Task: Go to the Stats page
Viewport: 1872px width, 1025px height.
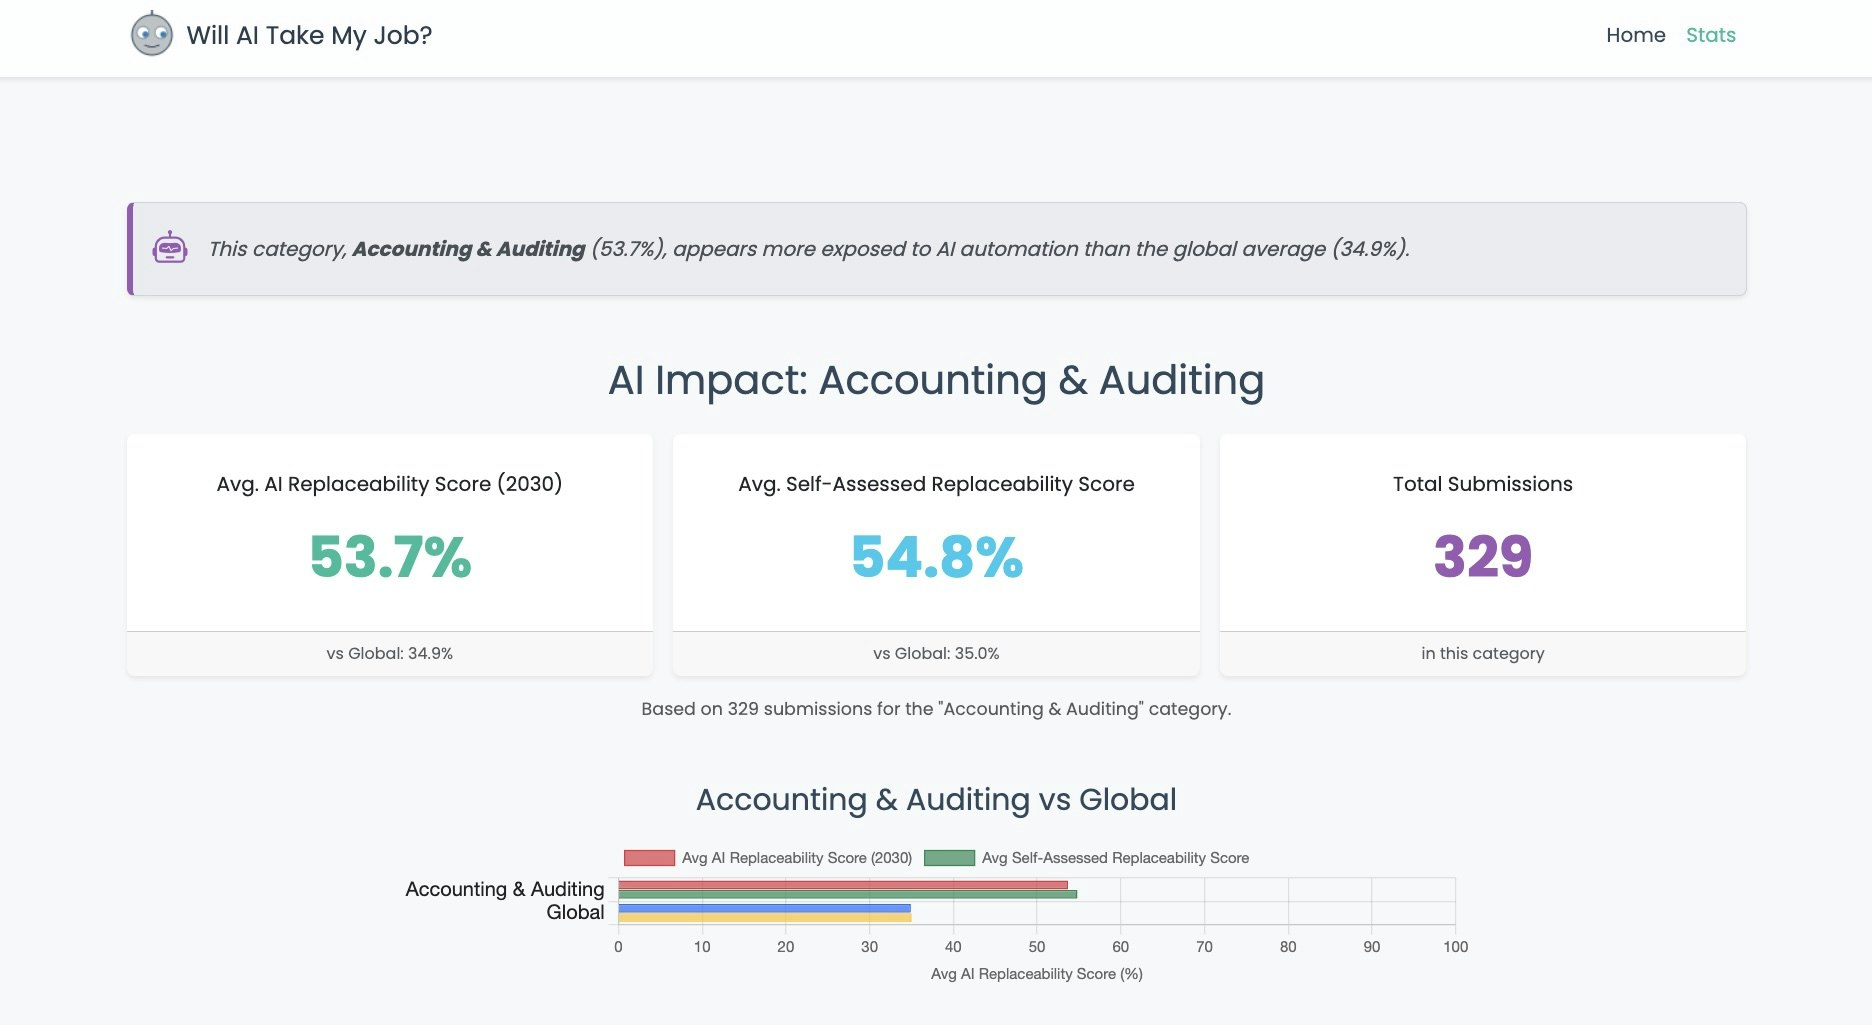Action: (x=1710, y=35)
